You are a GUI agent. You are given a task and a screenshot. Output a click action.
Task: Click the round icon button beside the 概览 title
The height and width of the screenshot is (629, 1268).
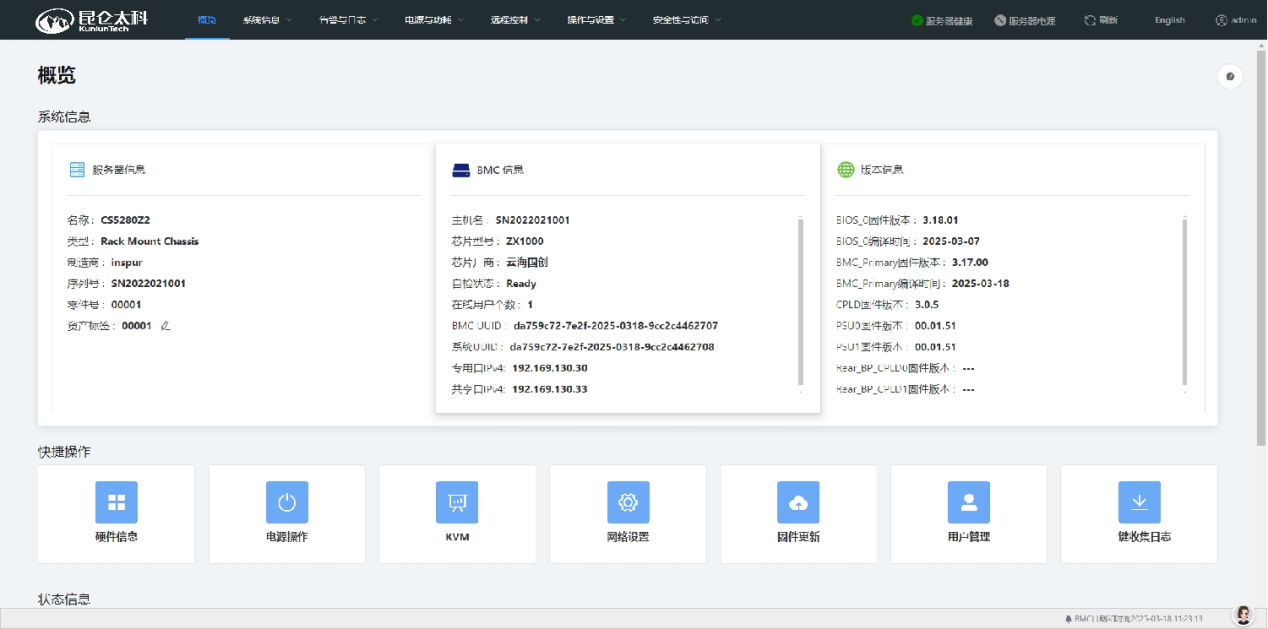click(x=1230, y=76)
